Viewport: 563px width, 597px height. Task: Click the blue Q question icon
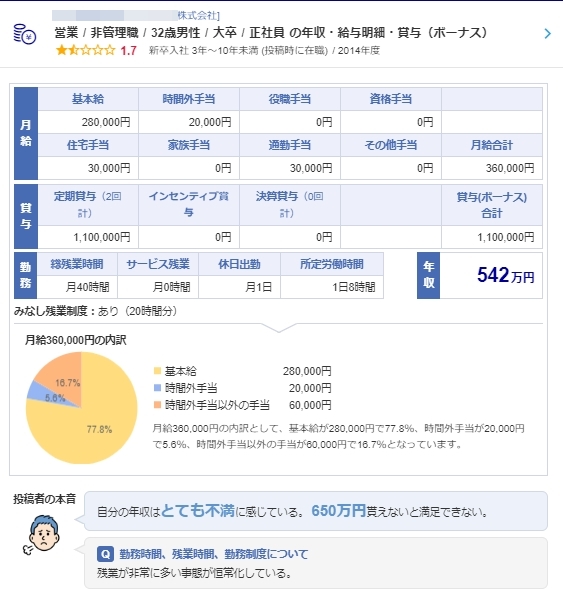(105, 554)
